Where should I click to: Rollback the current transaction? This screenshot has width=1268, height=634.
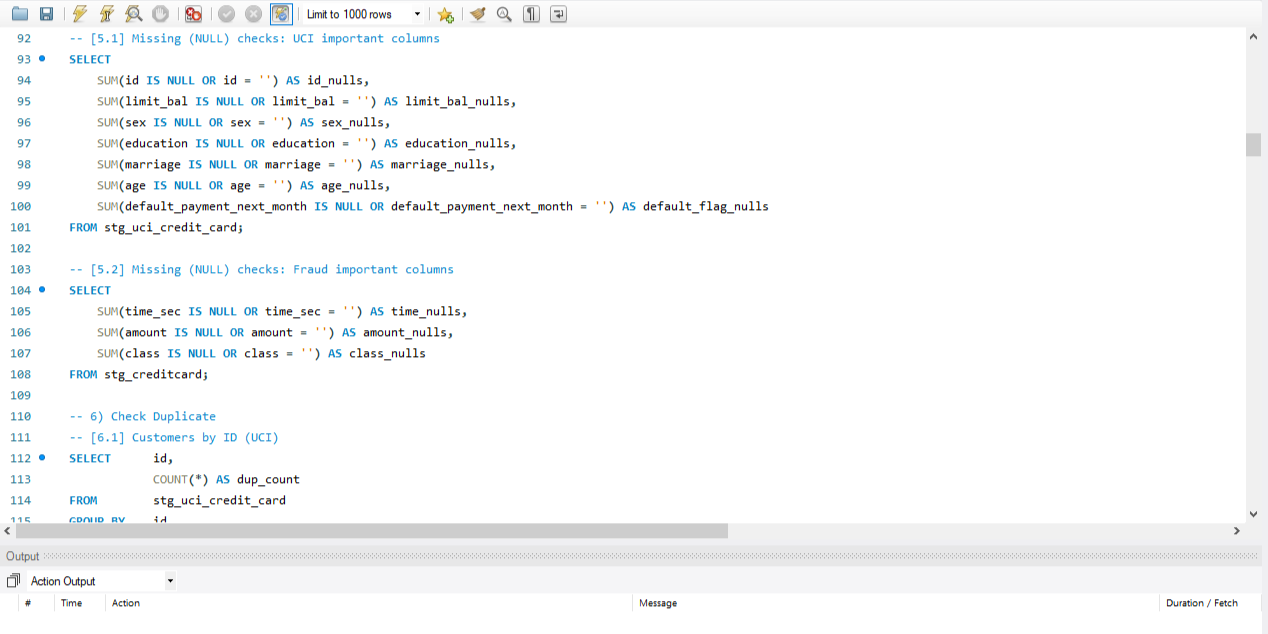(x=254, y=14)
